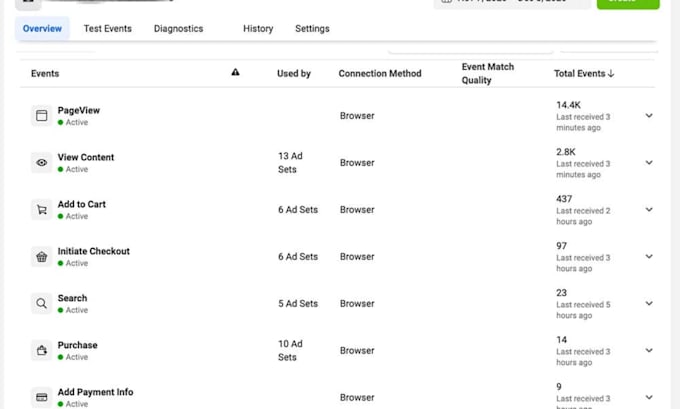Click the Purchase bag icon

(x=42, y=350)
